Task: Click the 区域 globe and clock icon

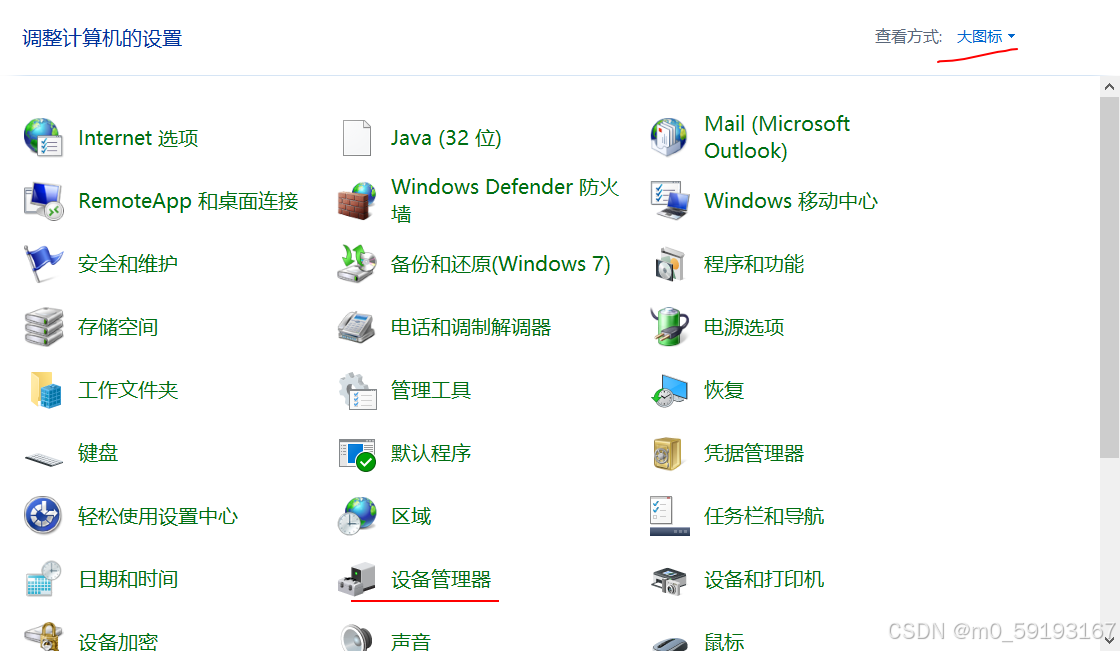Action: (356, 516)
